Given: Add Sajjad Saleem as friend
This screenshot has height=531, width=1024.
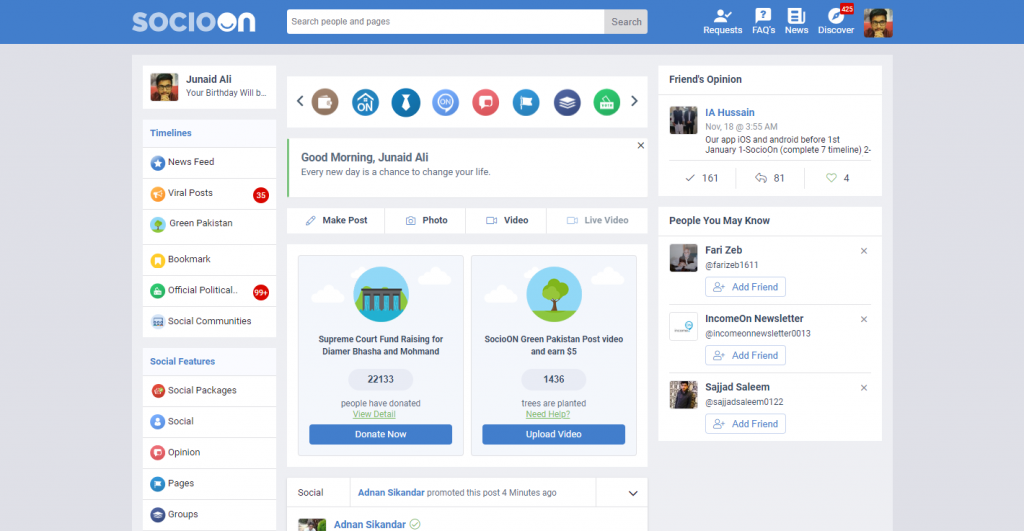Looking at the screenshot, I should 745,424.
